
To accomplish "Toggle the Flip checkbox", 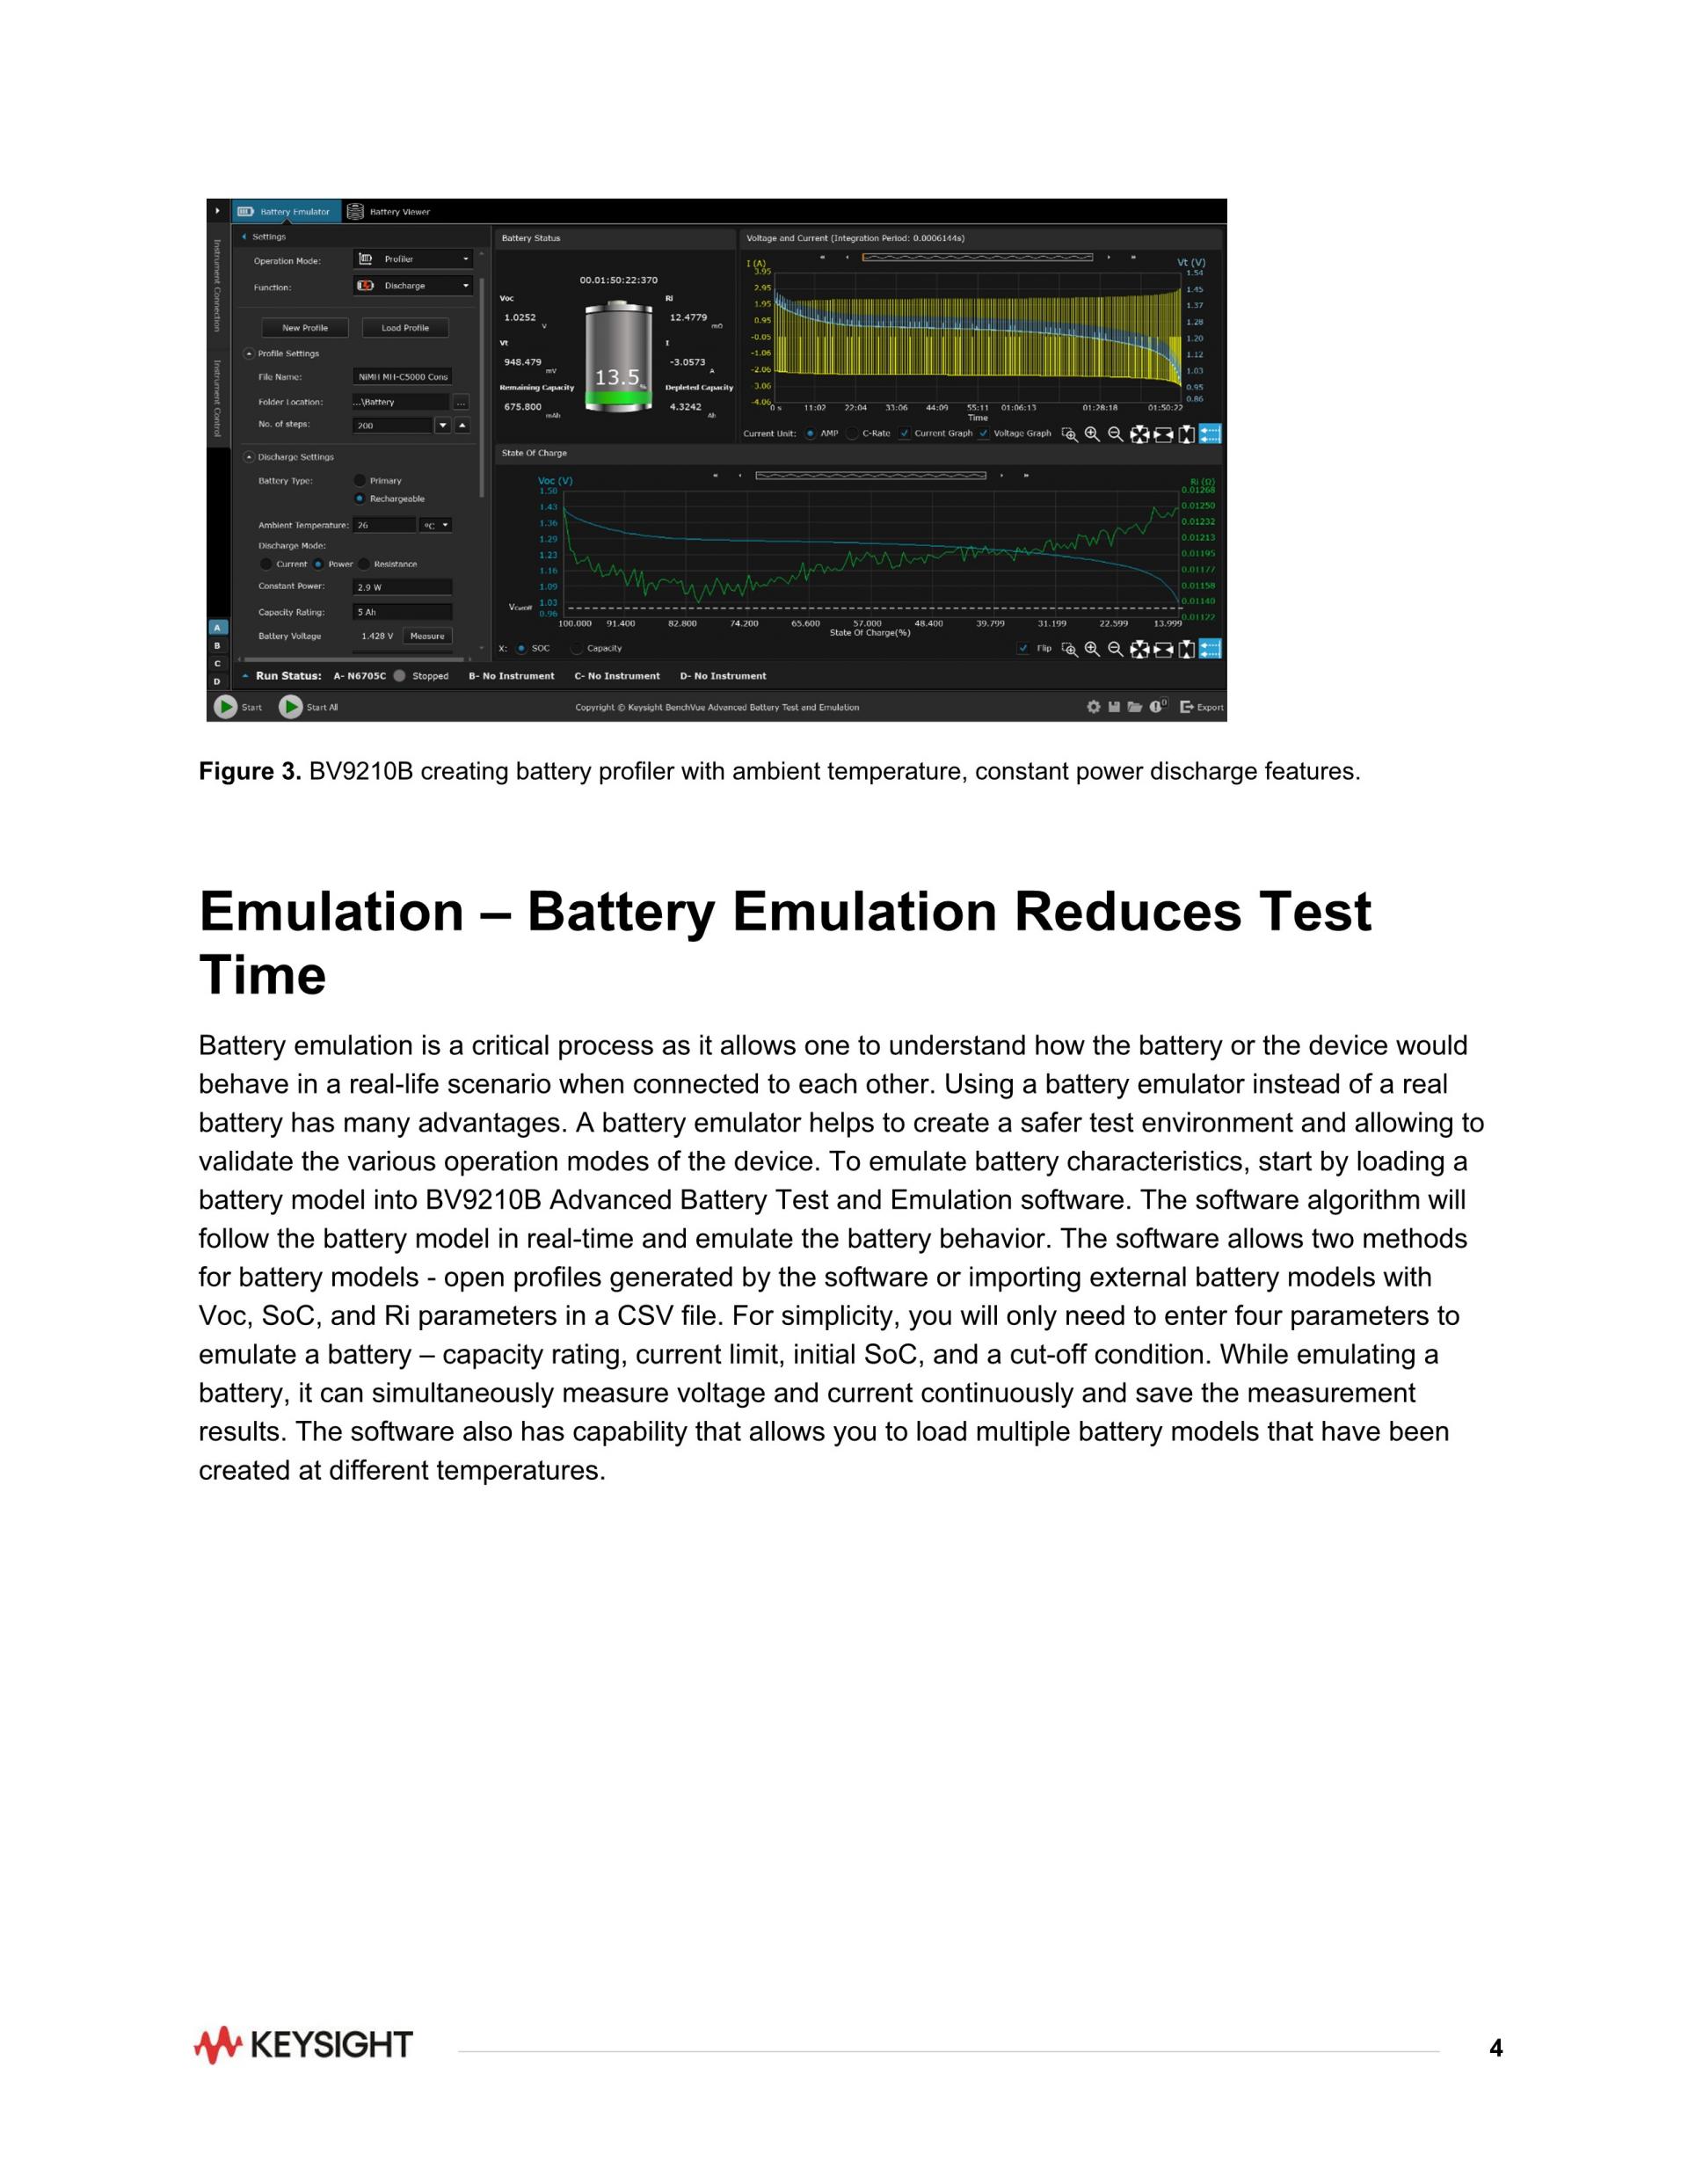I will coord(1023,649).
